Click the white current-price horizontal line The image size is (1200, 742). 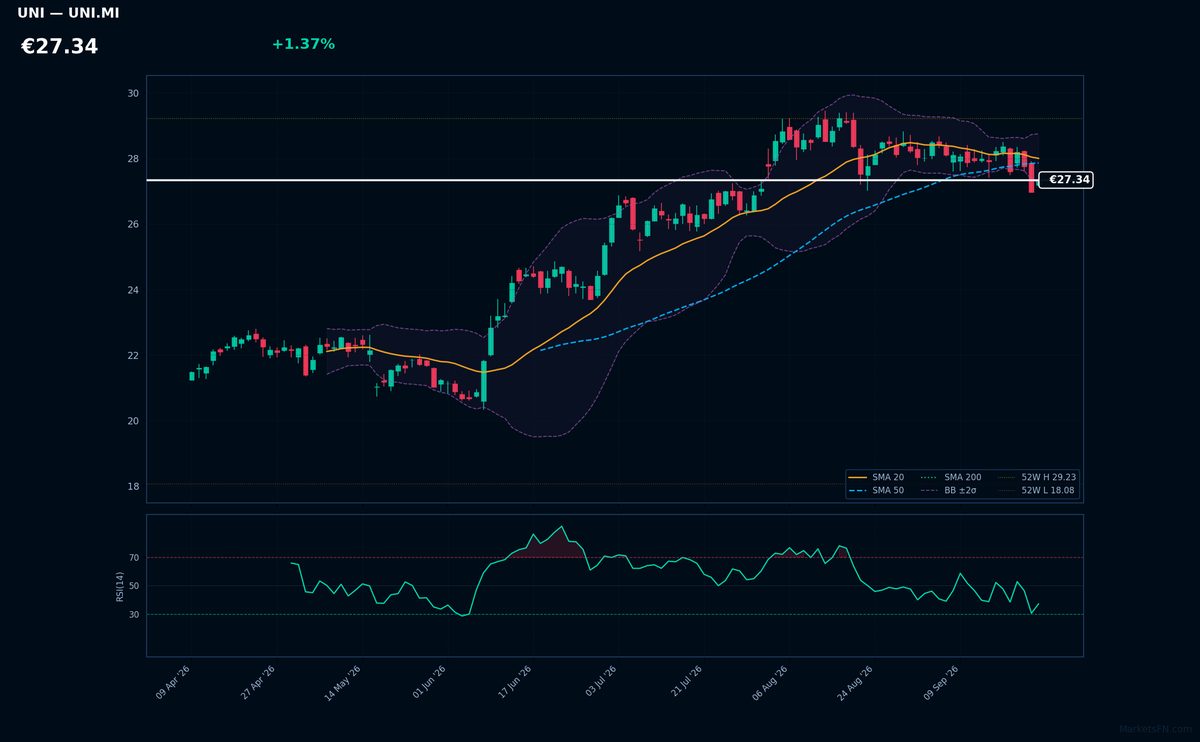(592, 180)
